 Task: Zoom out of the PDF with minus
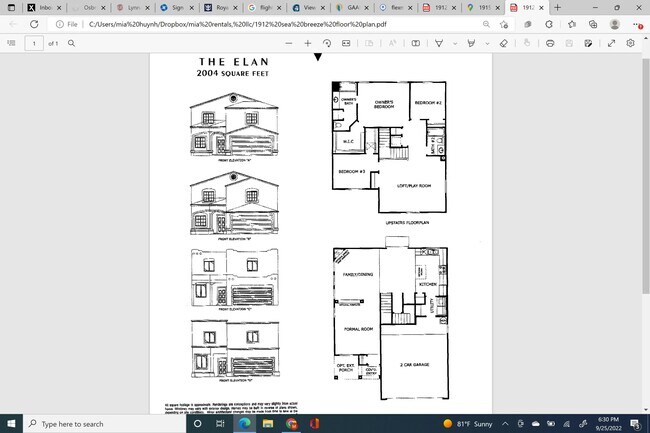[289, 43]
